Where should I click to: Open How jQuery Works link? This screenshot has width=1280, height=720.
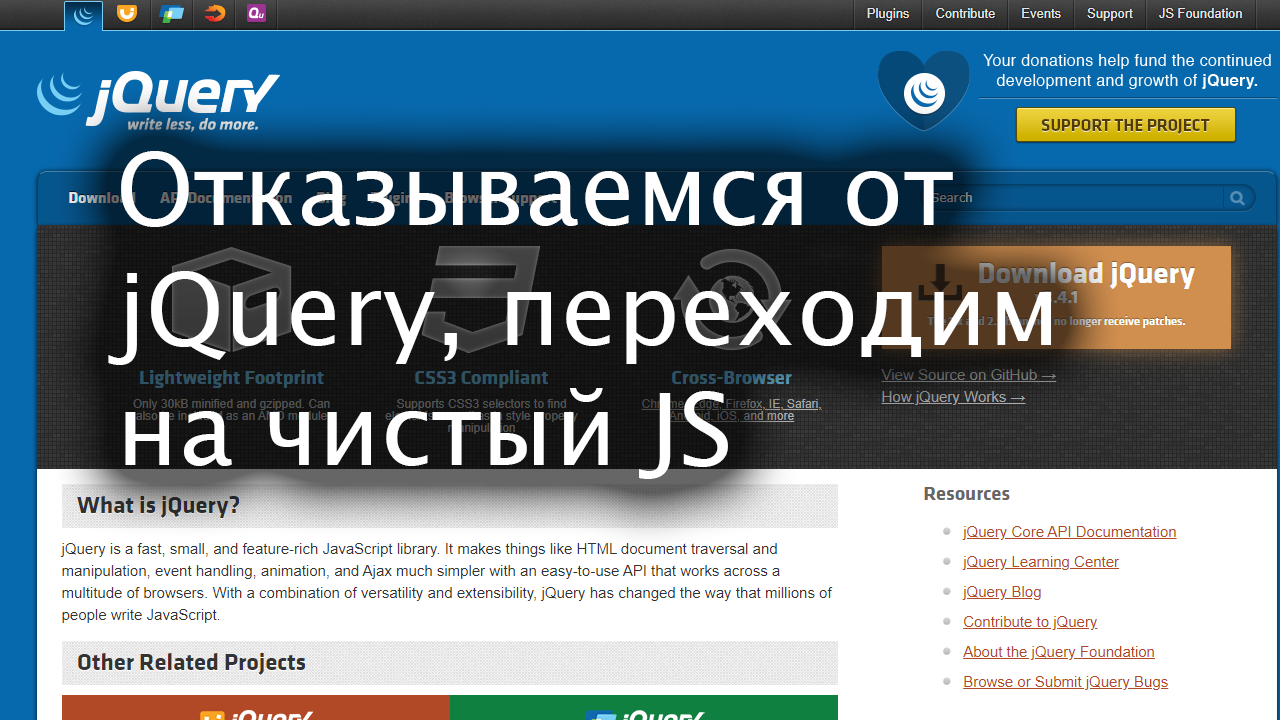point(953,397)
